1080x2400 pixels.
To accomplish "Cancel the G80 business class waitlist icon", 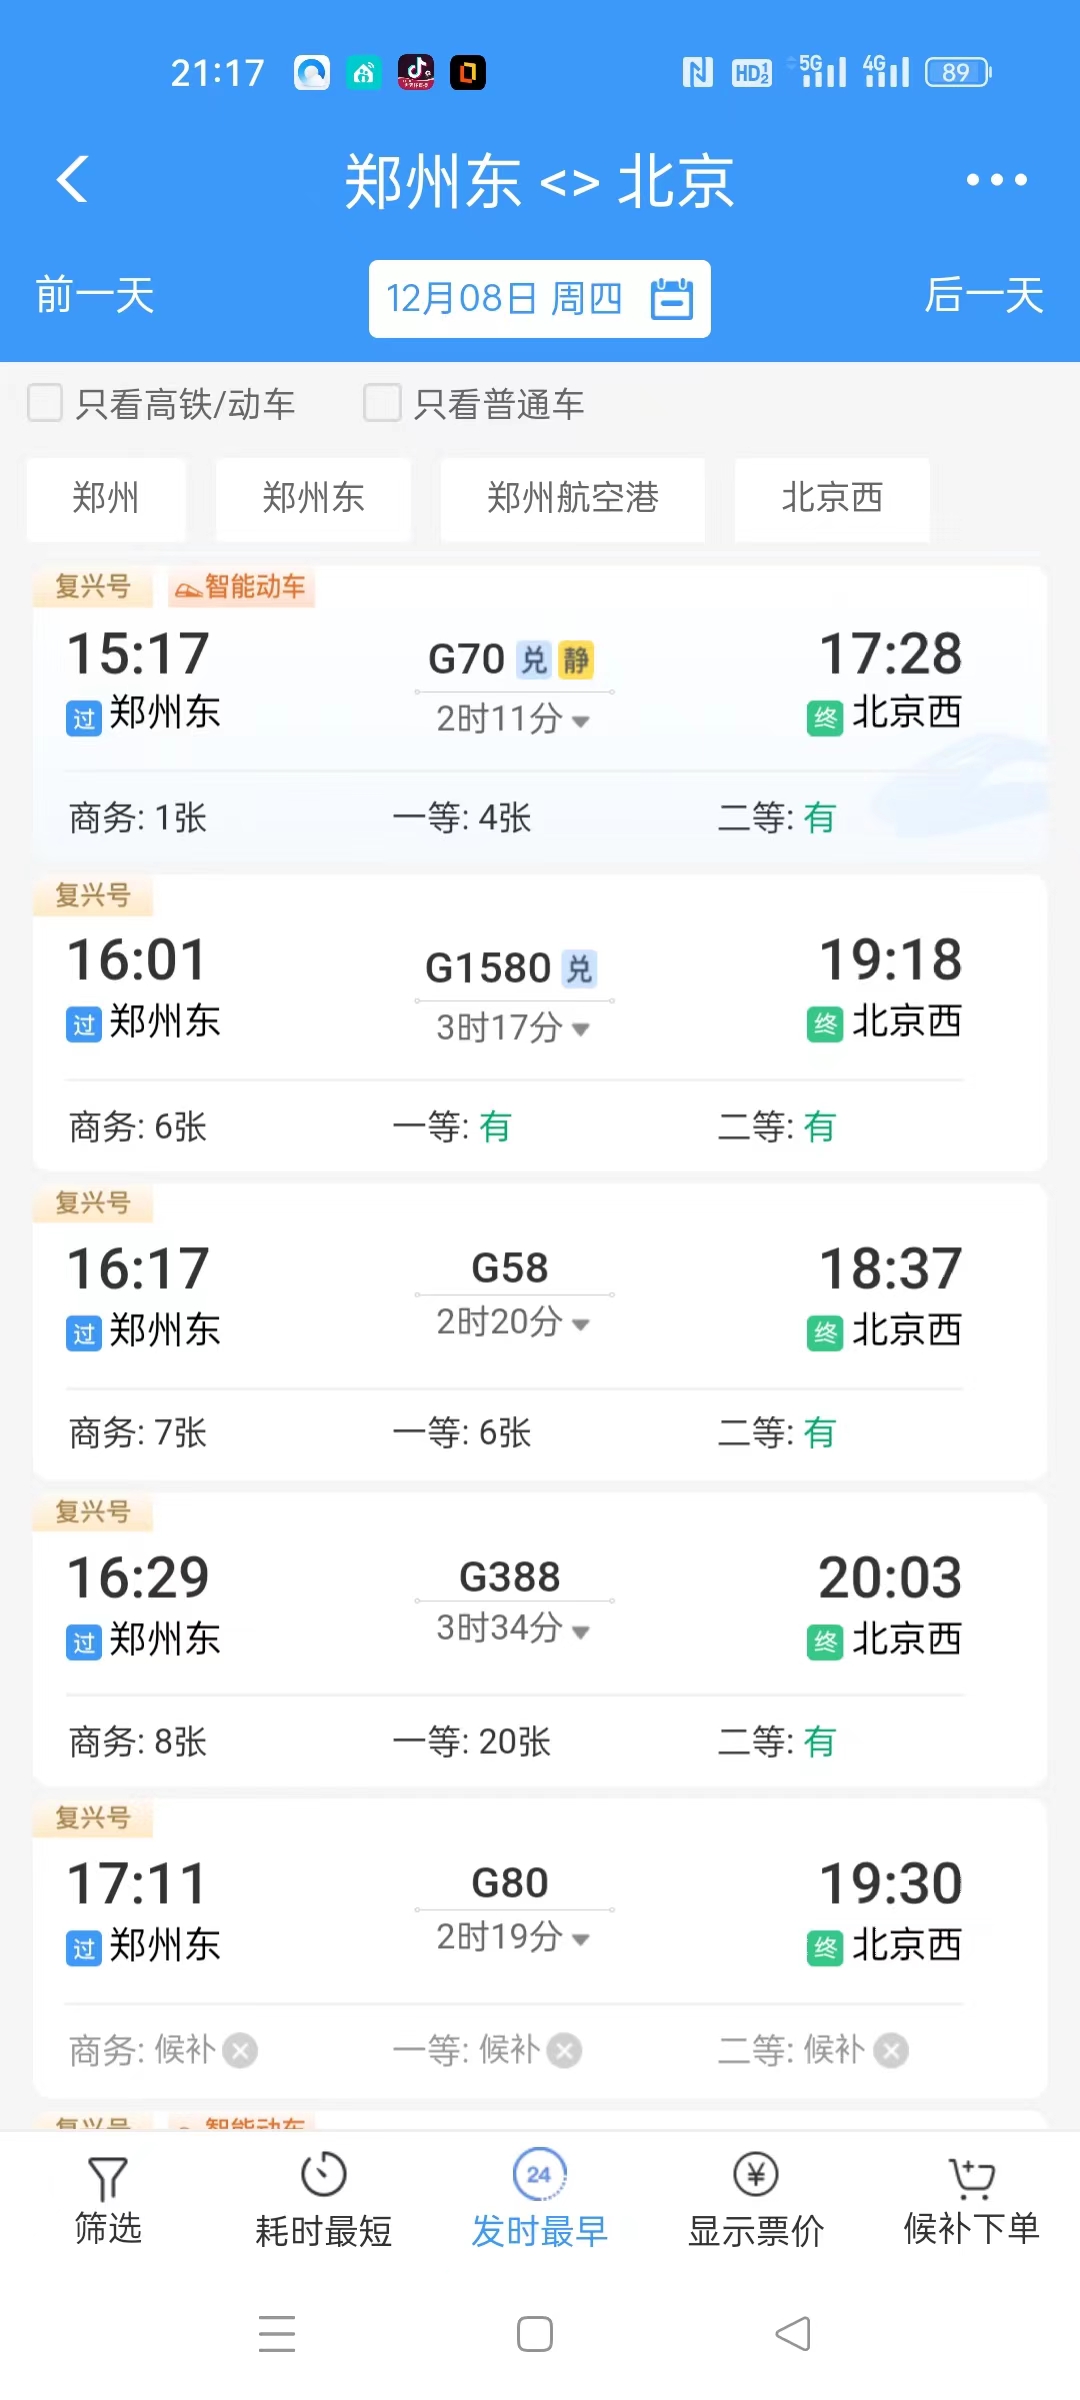I will [x=240, y=2052].
